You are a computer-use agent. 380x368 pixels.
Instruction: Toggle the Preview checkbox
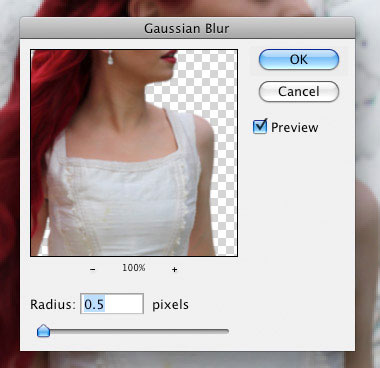[260, 127]
